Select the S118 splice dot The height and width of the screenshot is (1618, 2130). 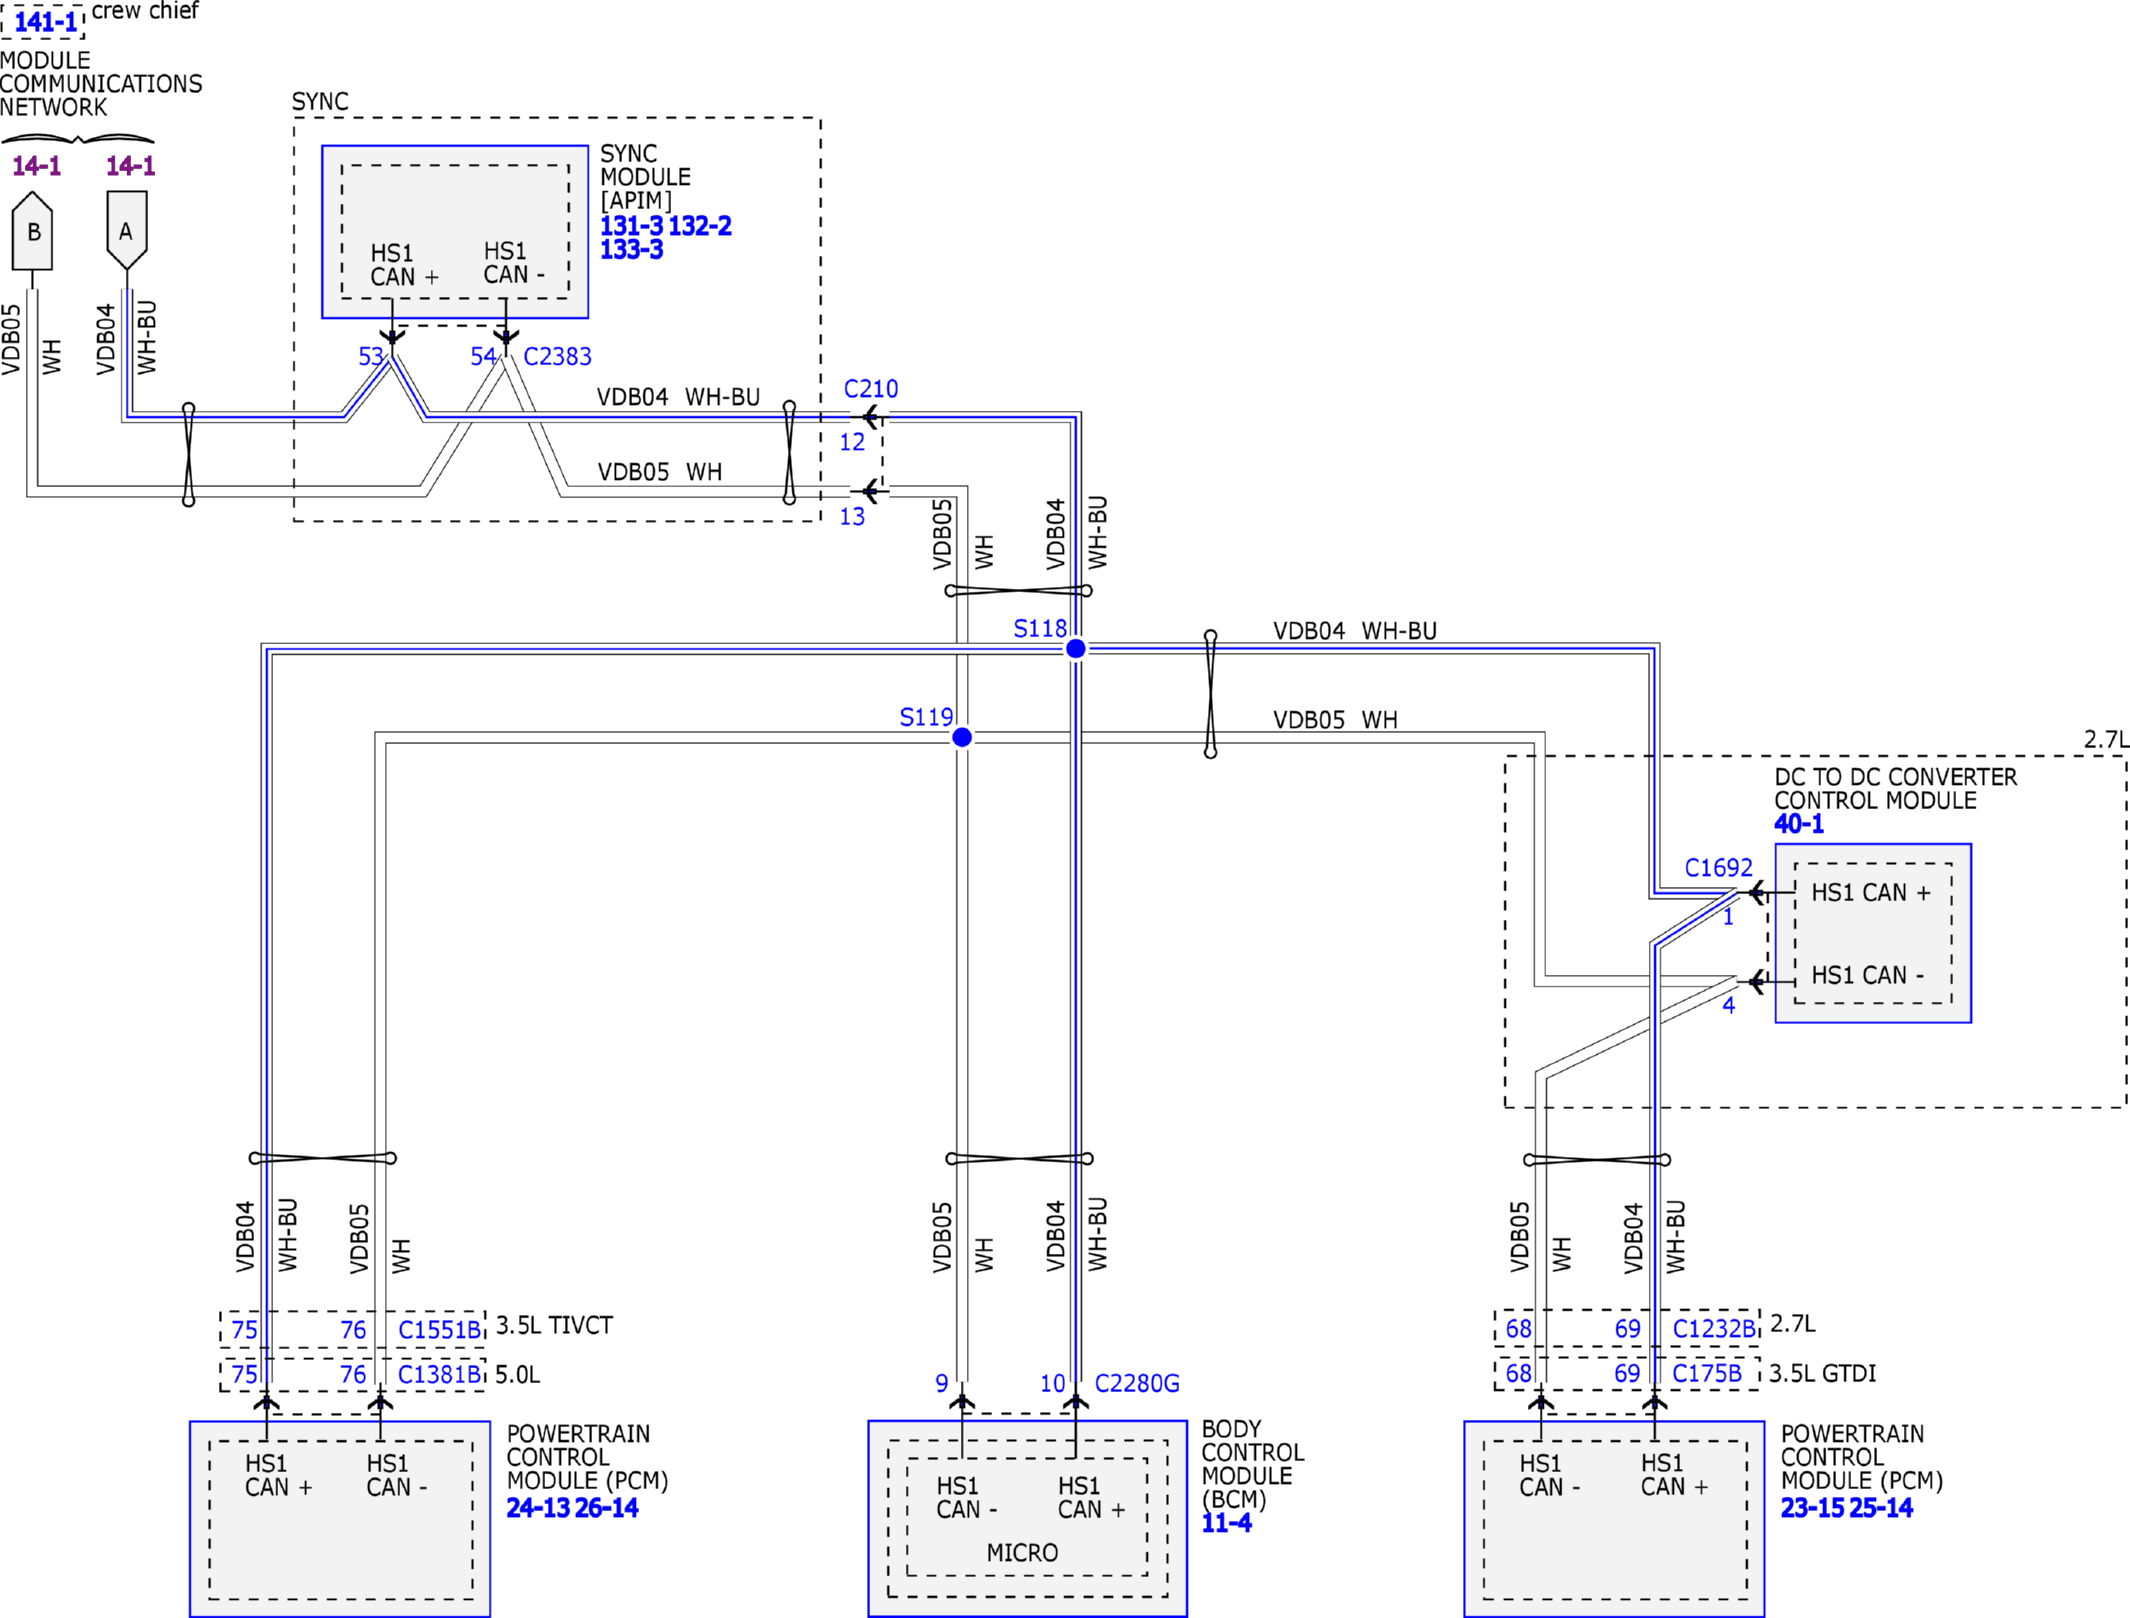coord(1076,649)
